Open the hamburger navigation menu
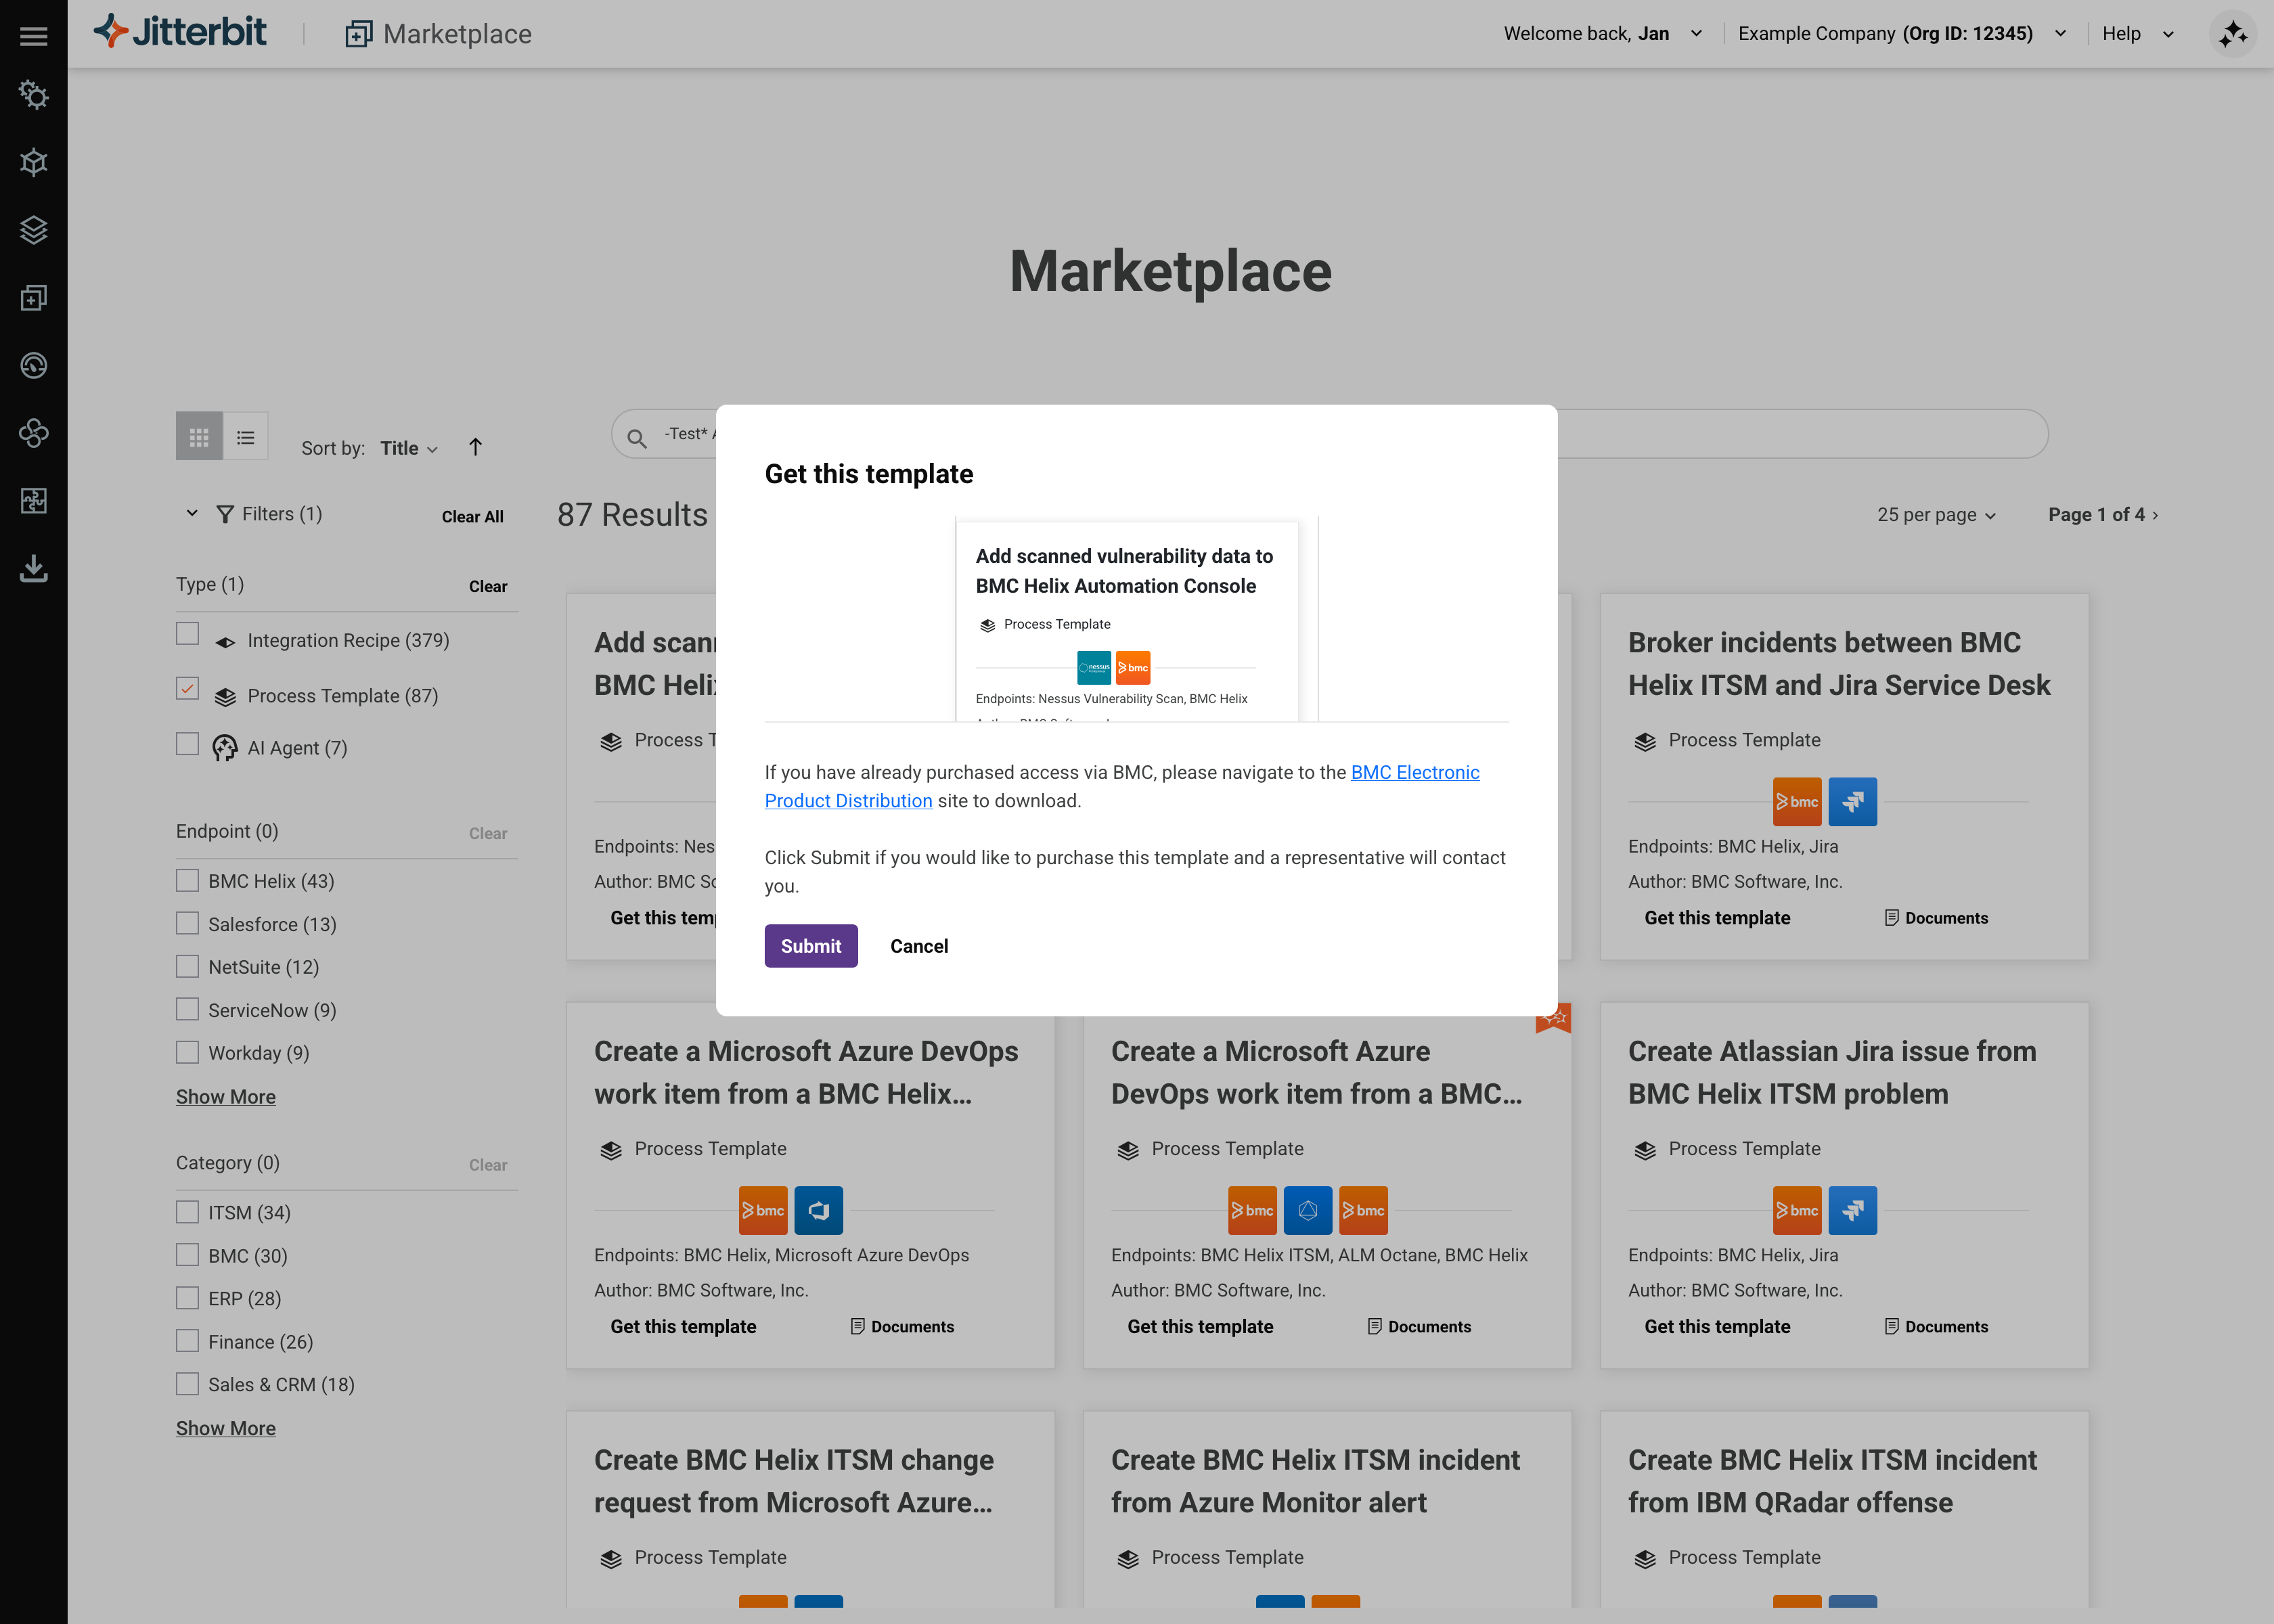 click(33, 36)
